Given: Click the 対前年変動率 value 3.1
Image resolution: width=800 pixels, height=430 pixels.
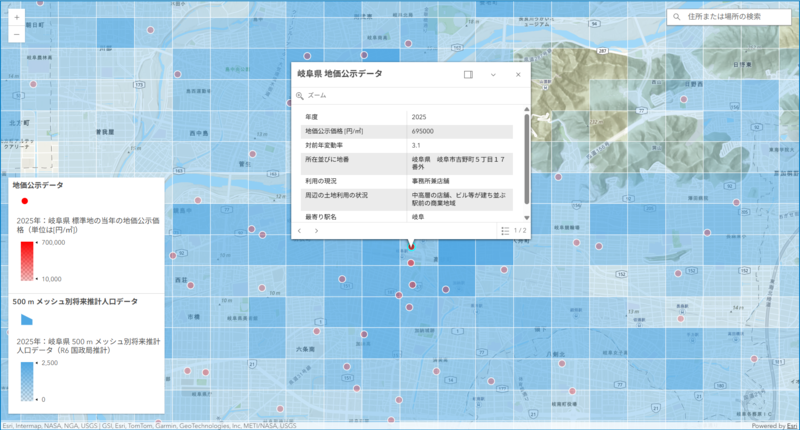Looking at the screenshot, I should tap(416, 145).
